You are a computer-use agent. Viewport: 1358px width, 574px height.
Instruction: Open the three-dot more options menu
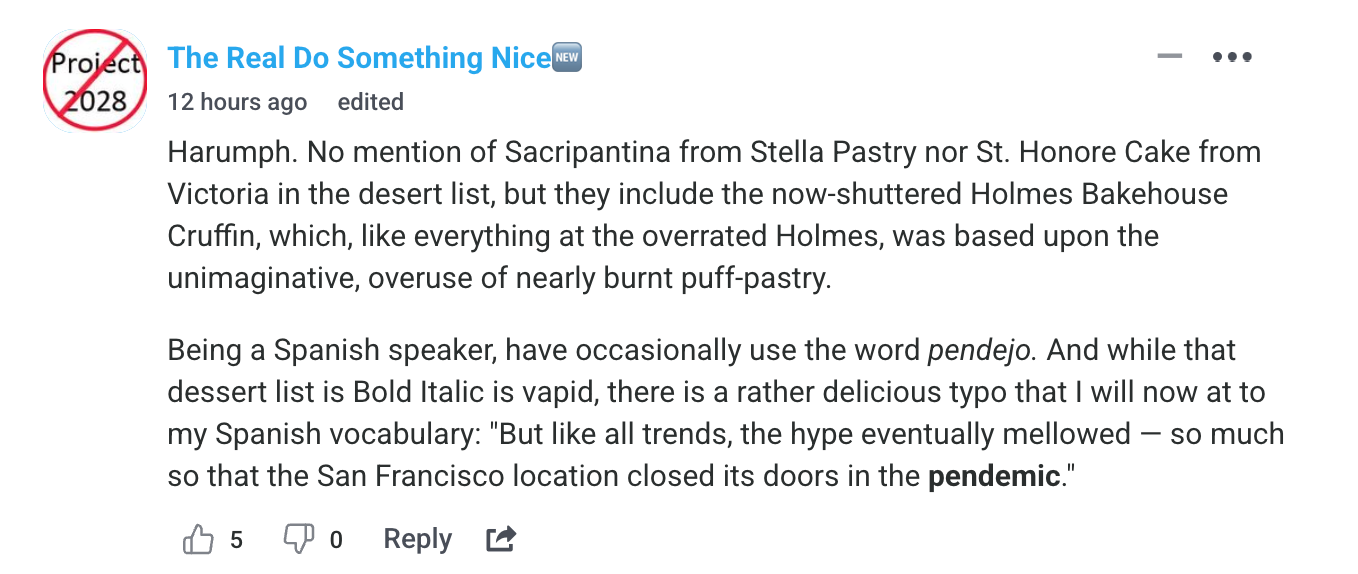[x=1232, y=57]
